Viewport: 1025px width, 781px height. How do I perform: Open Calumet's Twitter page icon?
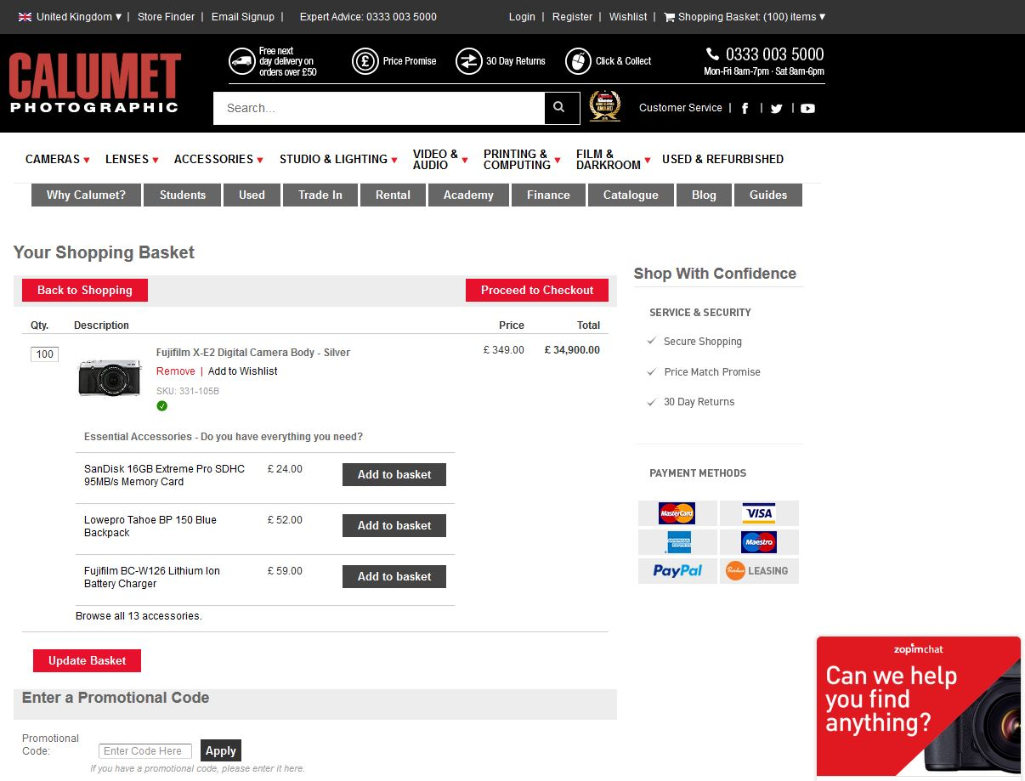click(x=776, y=108)
